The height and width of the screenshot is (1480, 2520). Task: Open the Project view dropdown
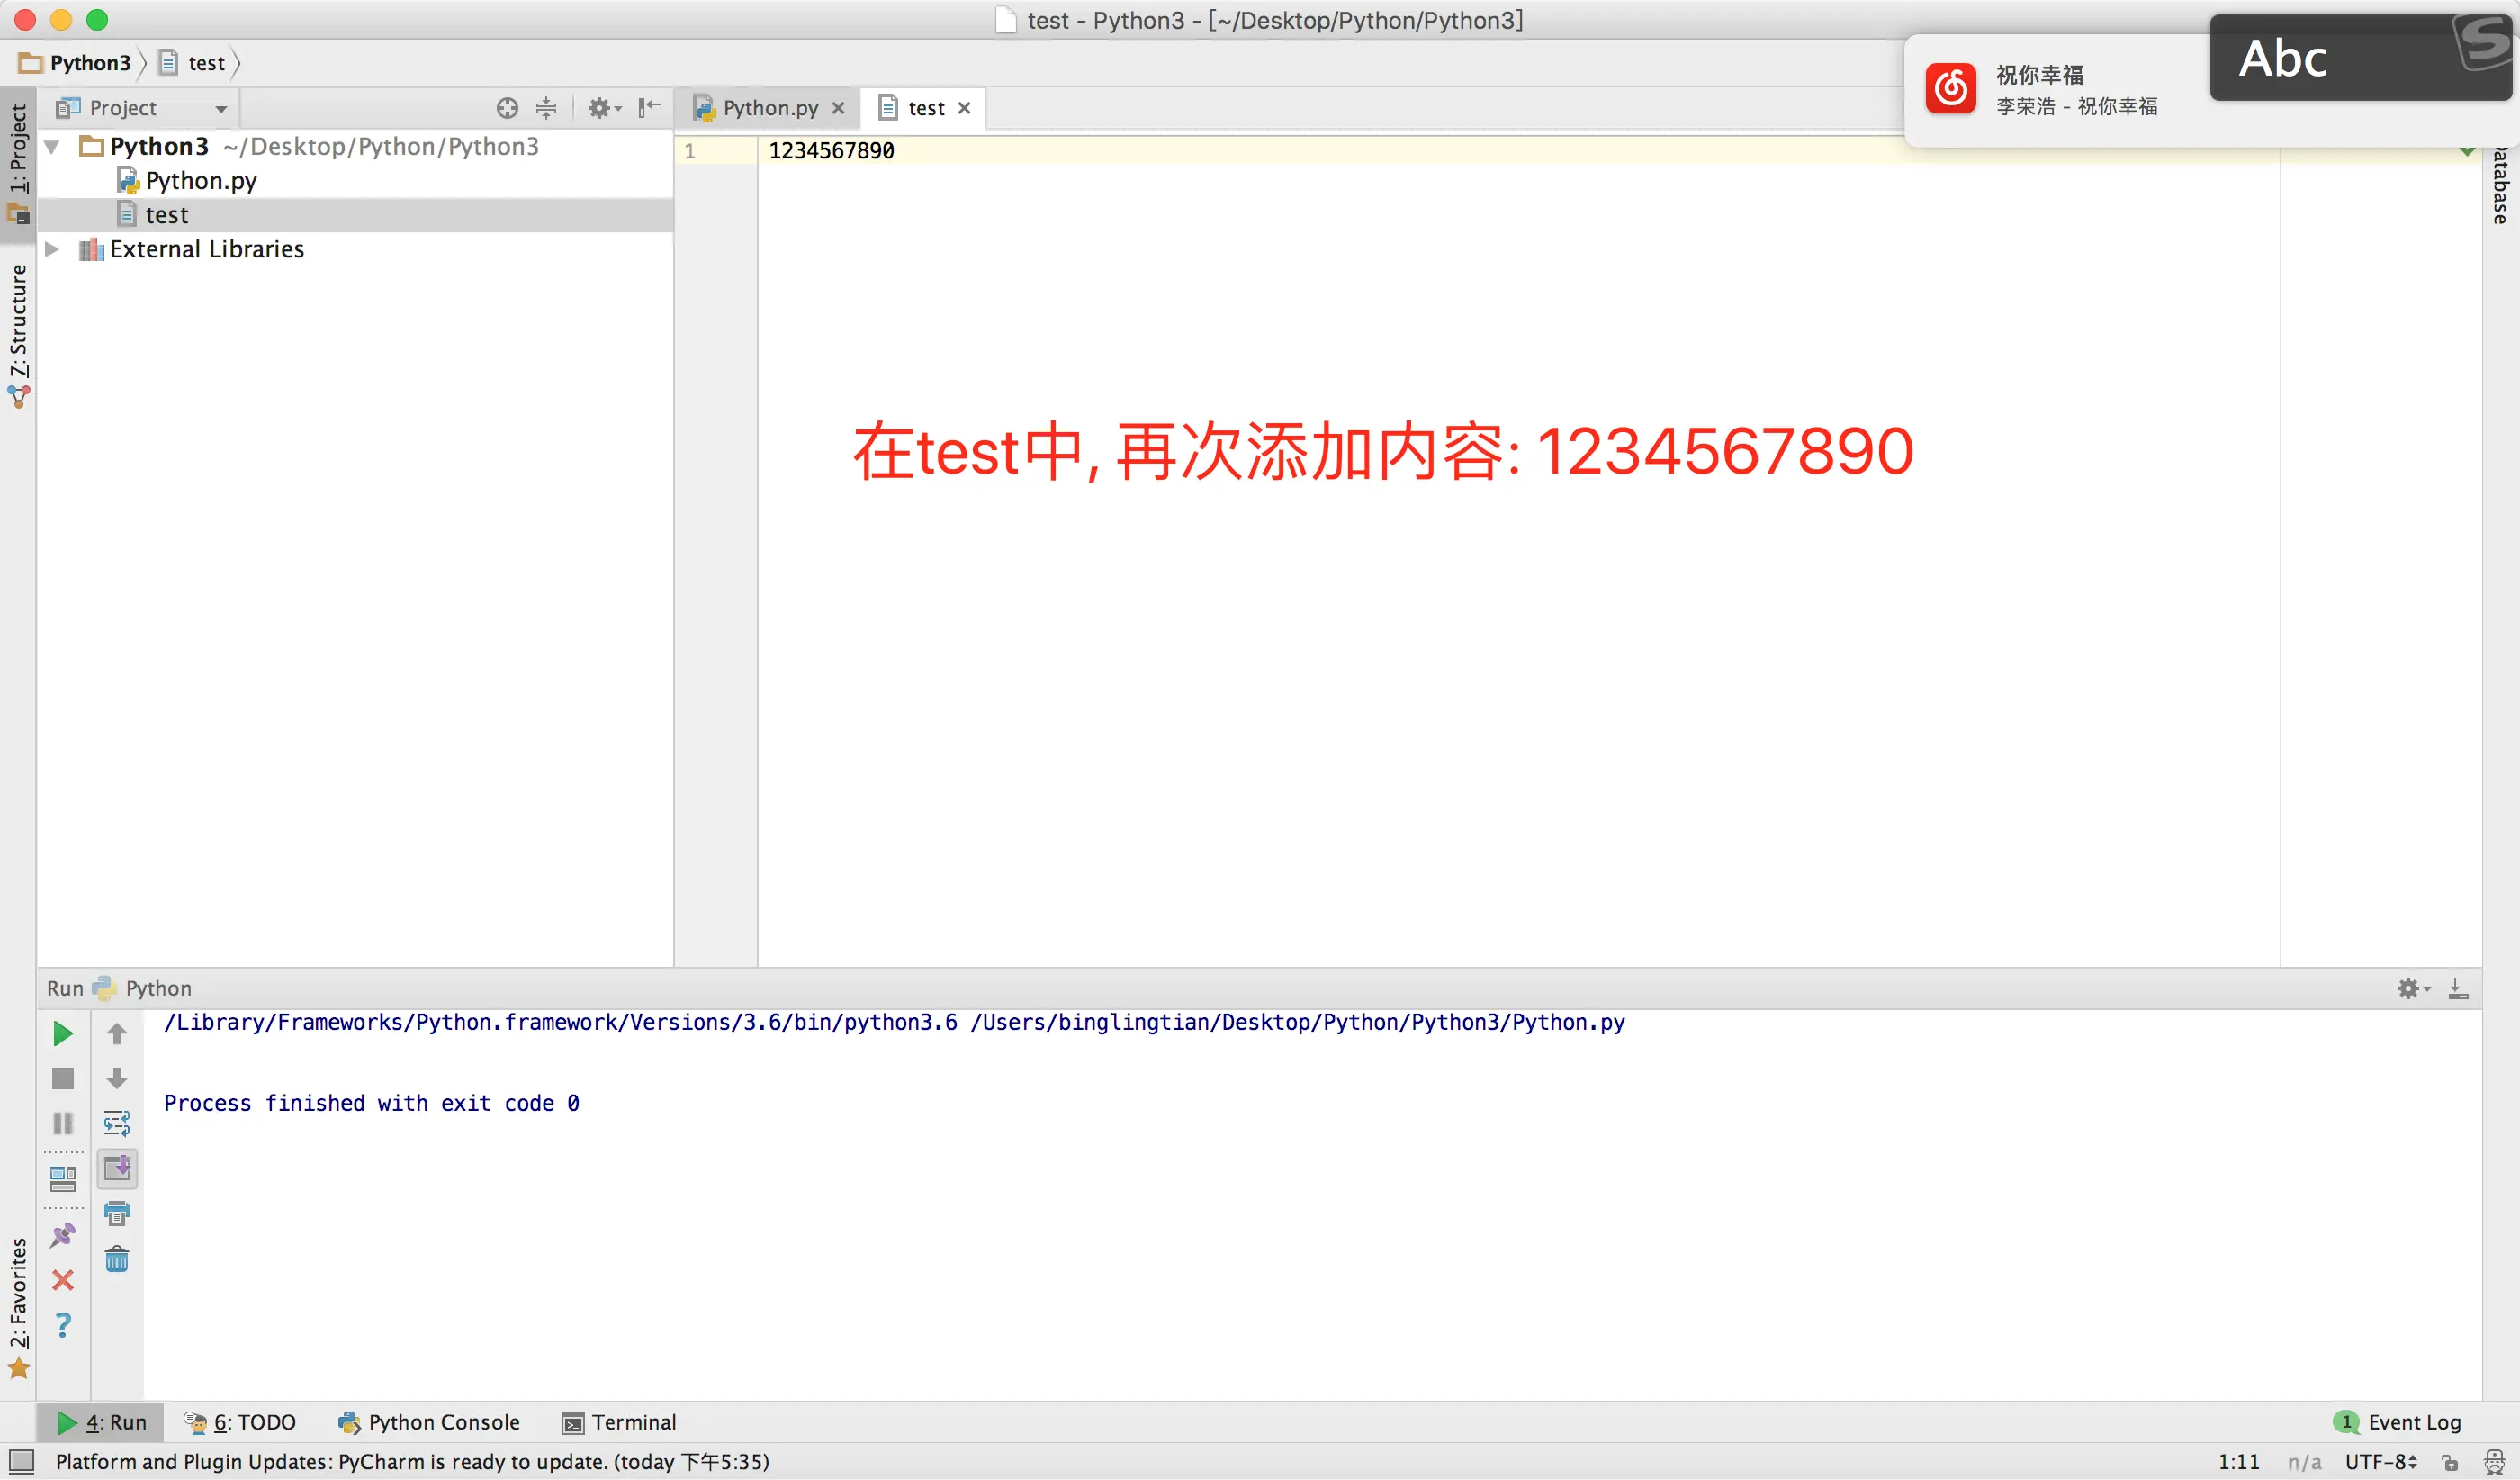(221, 109)
